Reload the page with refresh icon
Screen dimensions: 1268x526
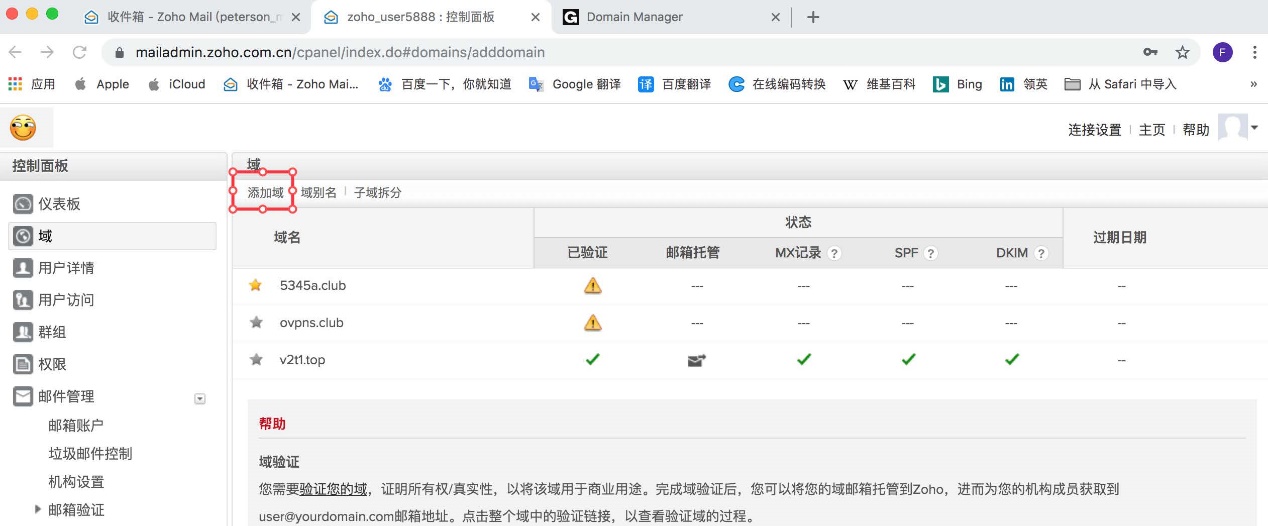pyautogui.click(x=79, y=52)
